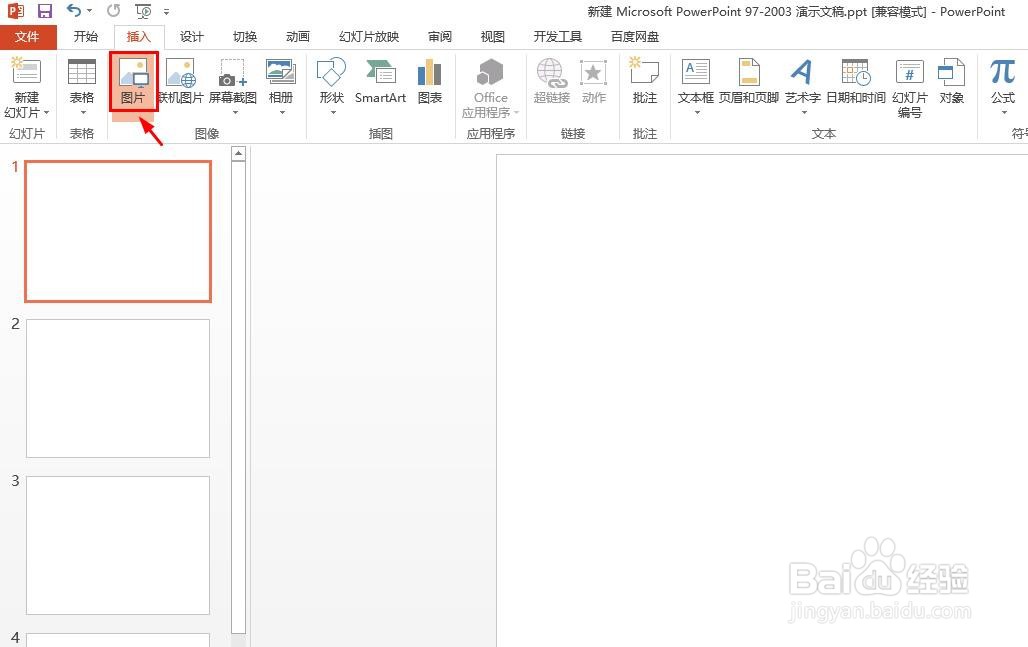The height and width of the screenshot is (647, 1028).
Task: Select slide 3 thumbnail
Action: click(117, 545)
